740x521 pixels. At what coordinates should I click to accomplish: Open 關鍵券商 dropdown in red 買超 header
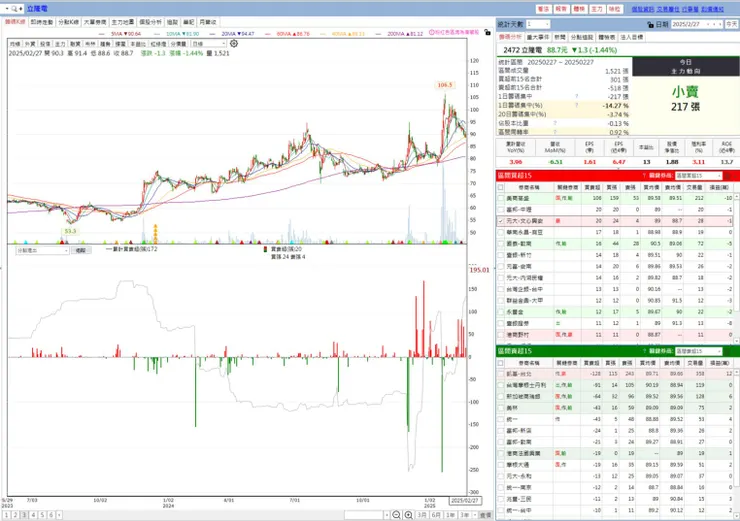698,176
